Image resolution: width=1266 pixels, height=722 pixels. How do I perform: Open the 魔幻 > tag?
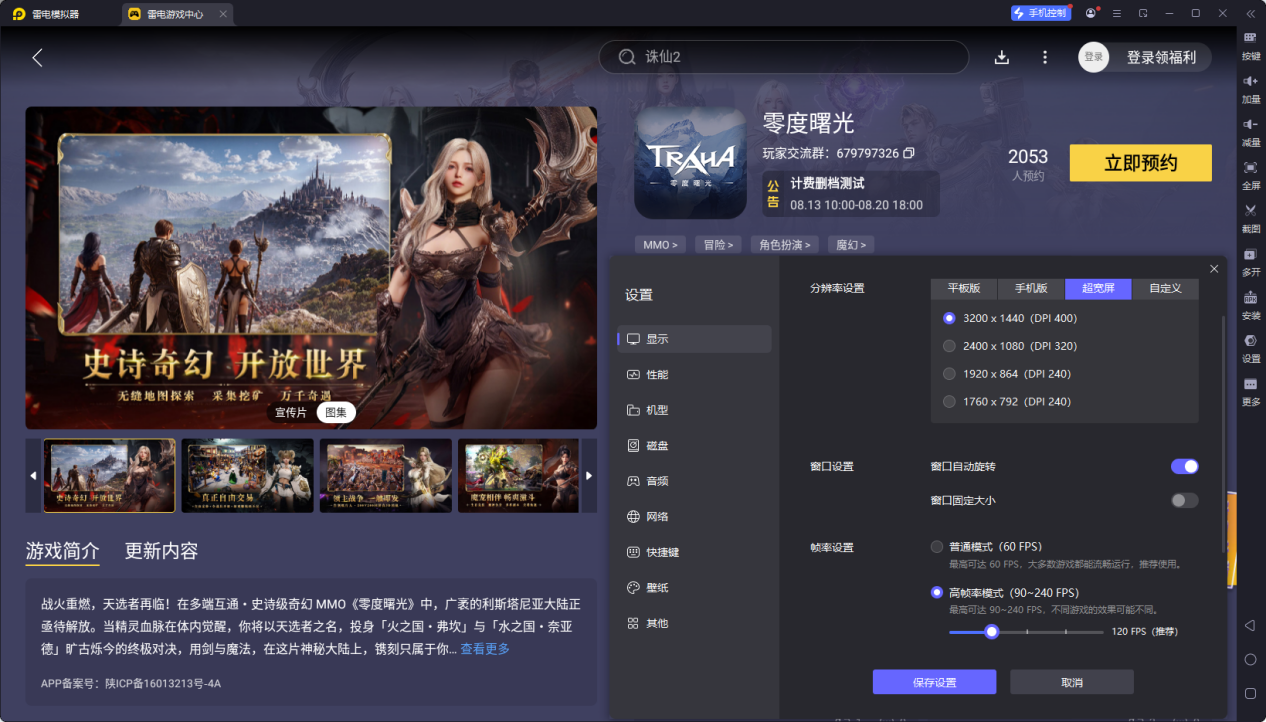pos(851,244)
